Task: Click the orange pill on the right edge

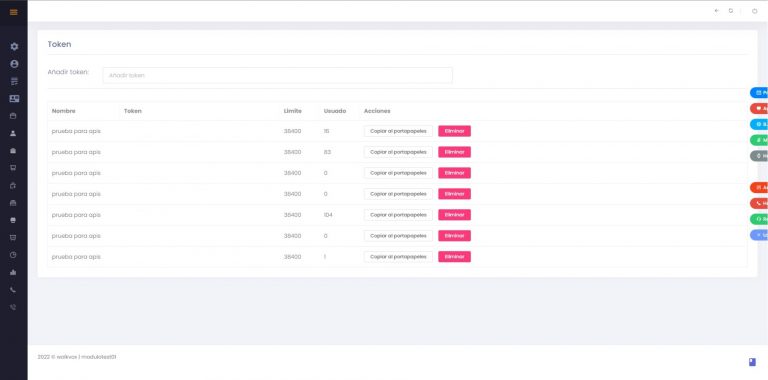Action: 759,188
